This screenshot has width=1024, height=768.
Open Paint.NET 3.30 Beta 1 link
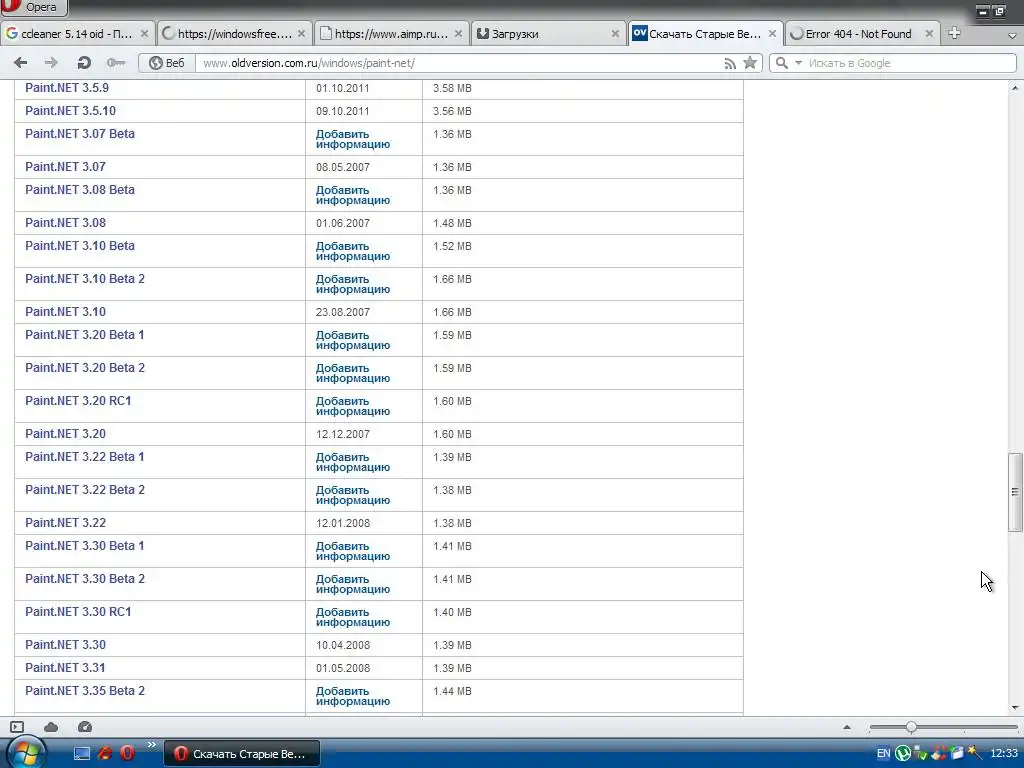[84, 545]
